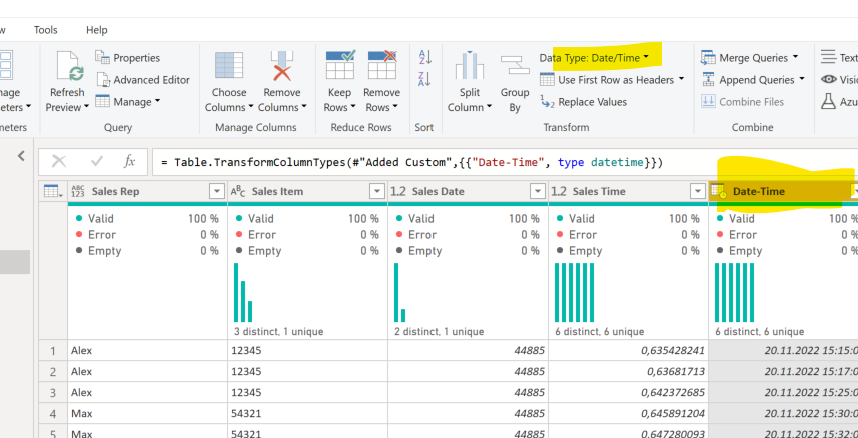This screenshot has height=438, width=858.
Task: Select the 44885 cell in row 3
Action: (468, 393)
